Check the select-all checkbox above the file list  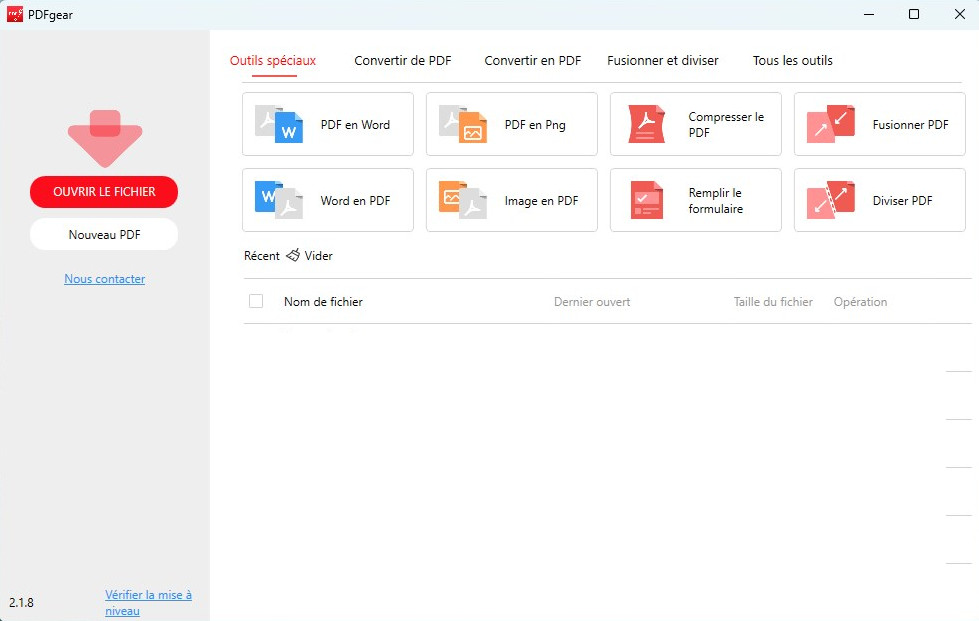pos(256,301)
